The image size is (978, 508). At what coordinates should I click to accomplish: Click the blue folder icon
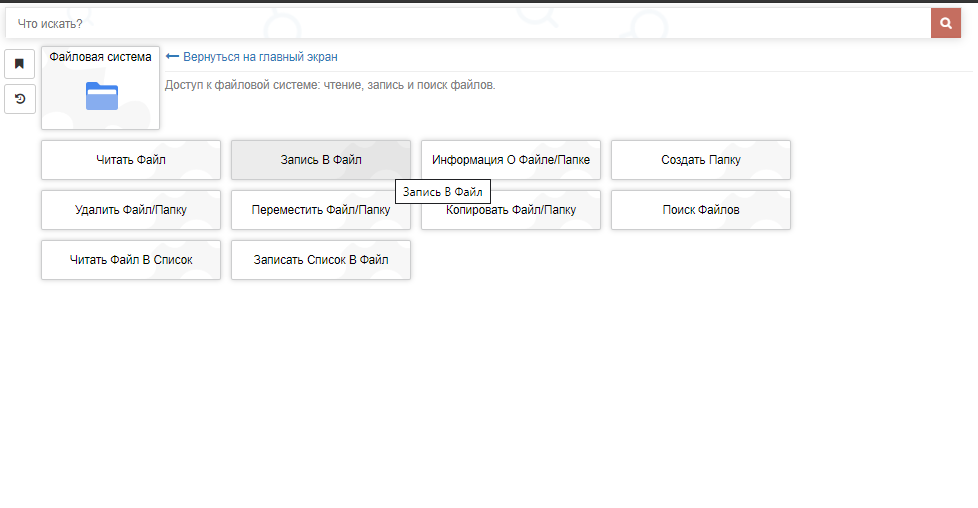101,96
